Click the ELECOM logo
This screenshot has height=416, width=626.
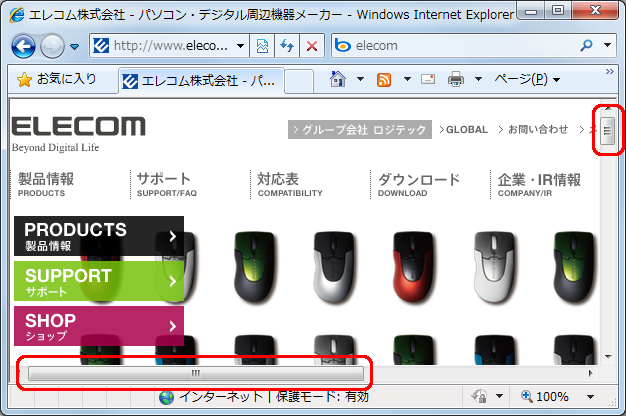pos(79,126)
